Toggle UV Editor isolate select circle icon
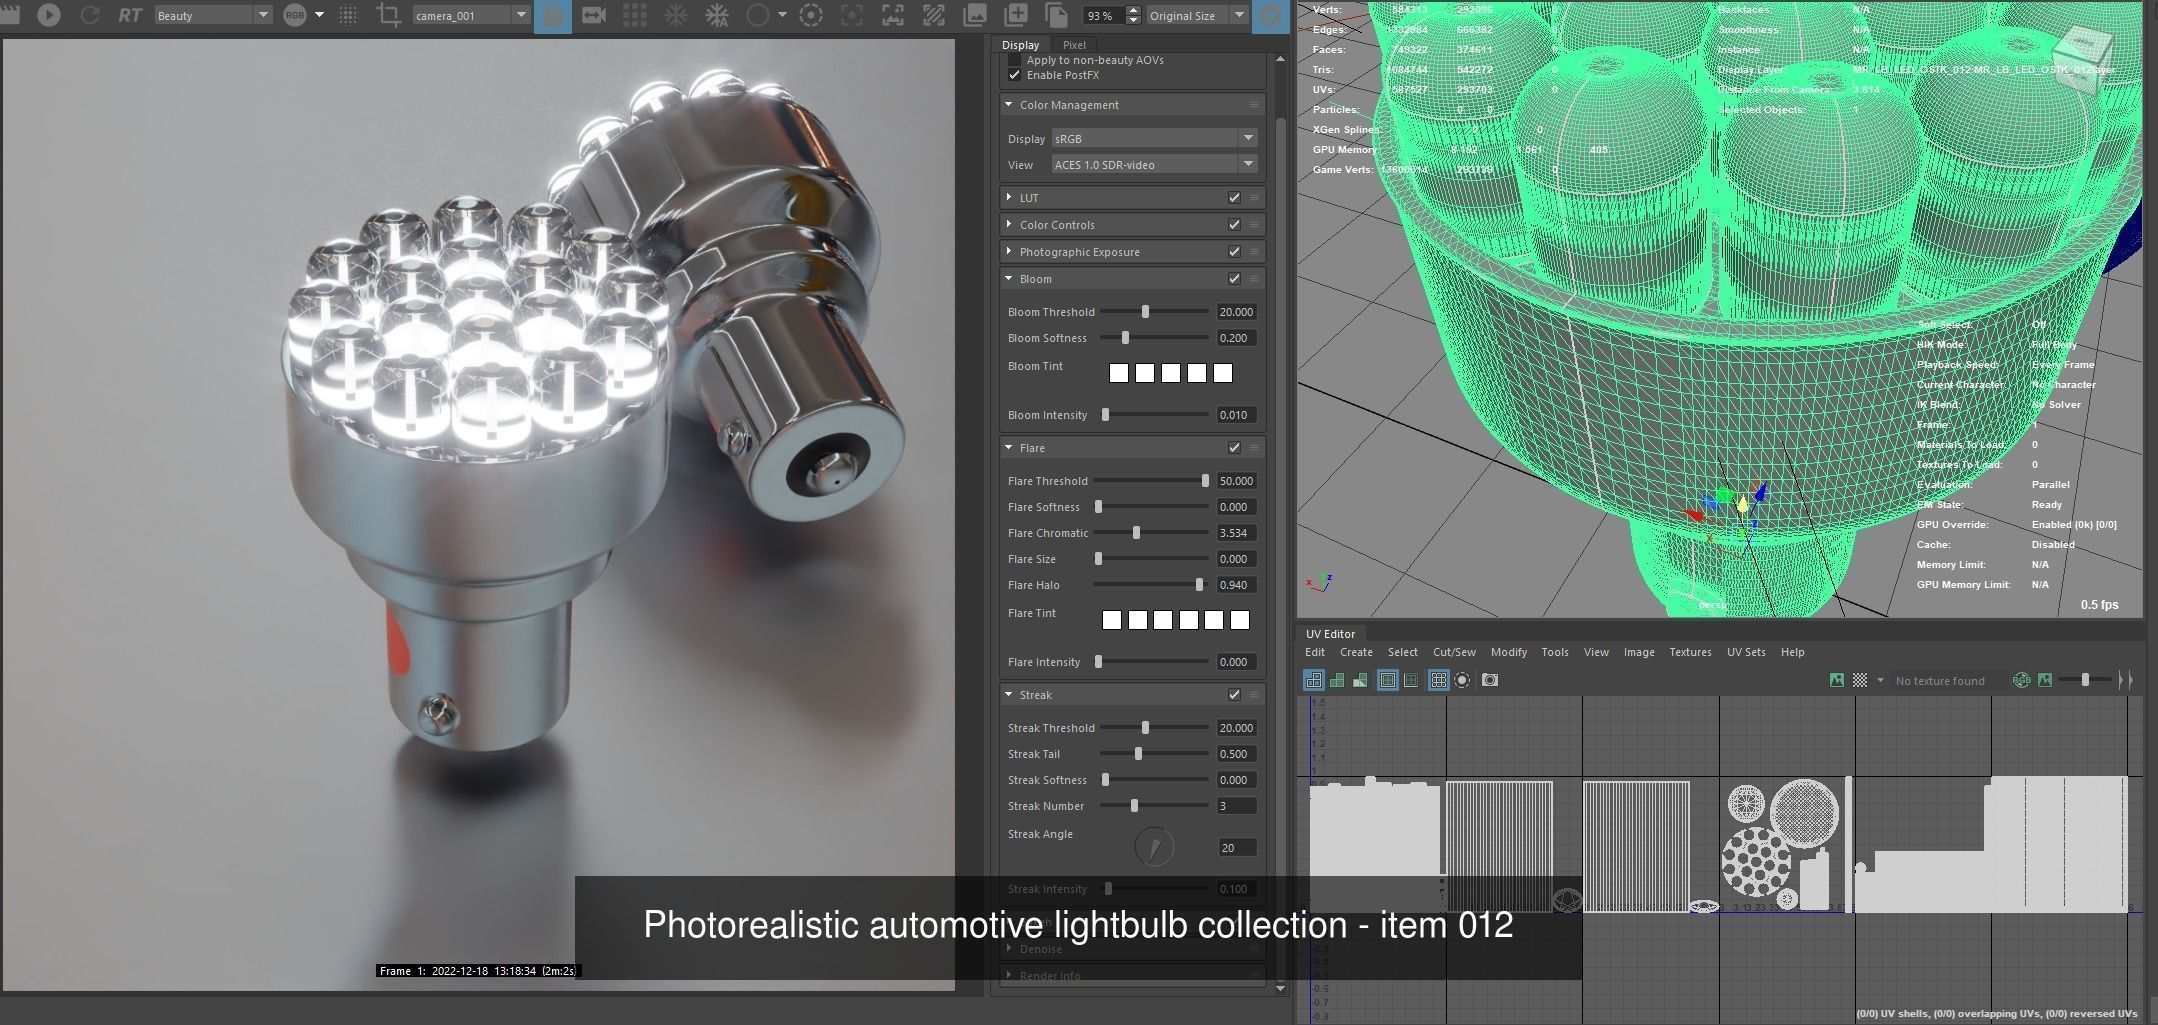The height and width of the screenshot is (1025, 2158). click(x=1462, y=680)
